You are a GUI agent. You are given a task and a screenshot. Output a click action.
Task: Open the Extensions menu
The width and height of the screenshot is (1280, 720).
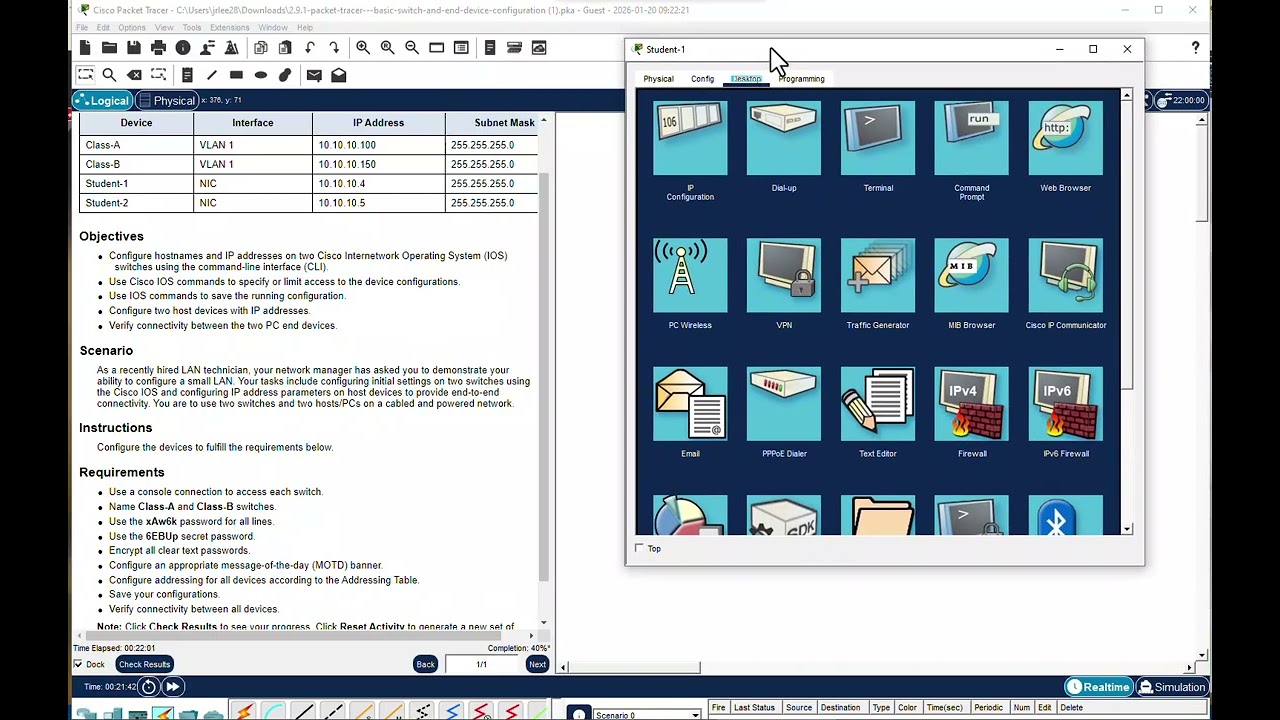230,27
